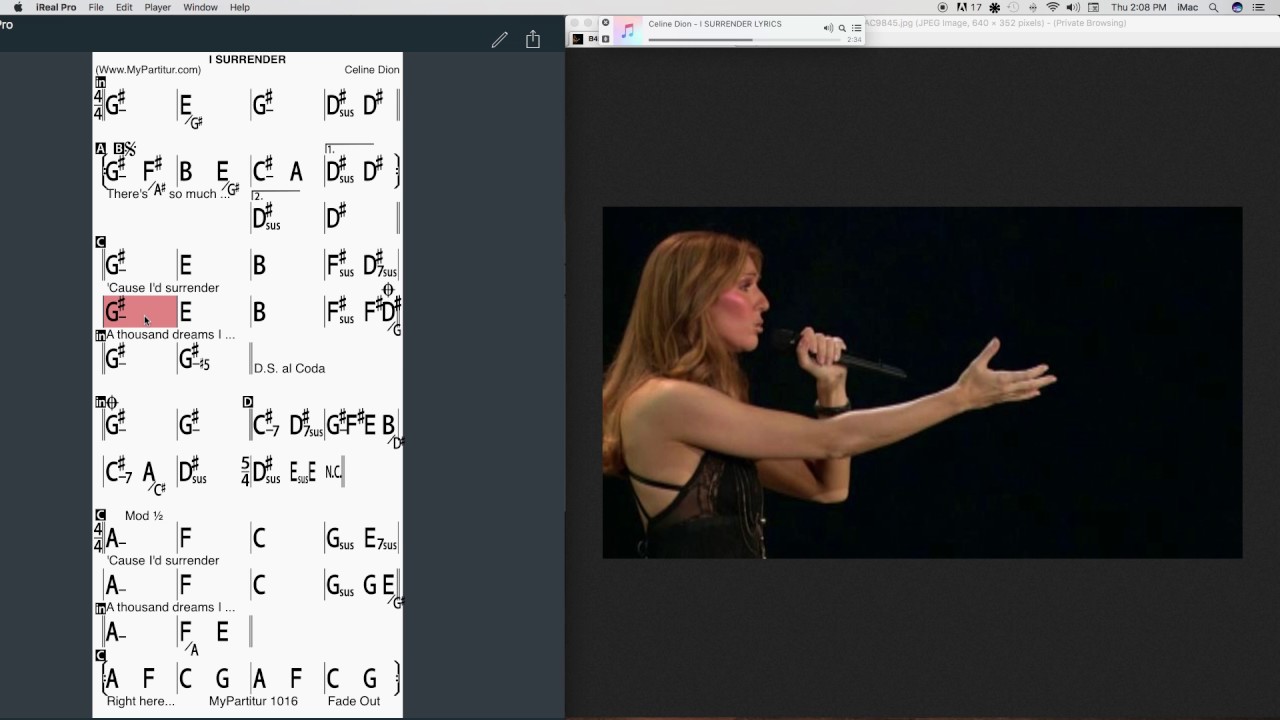This screenshot has width=1280, height=720.
Task: Click the 'Celine Dion' composer name
Action: pyautogui.click(x=372, y=70)
